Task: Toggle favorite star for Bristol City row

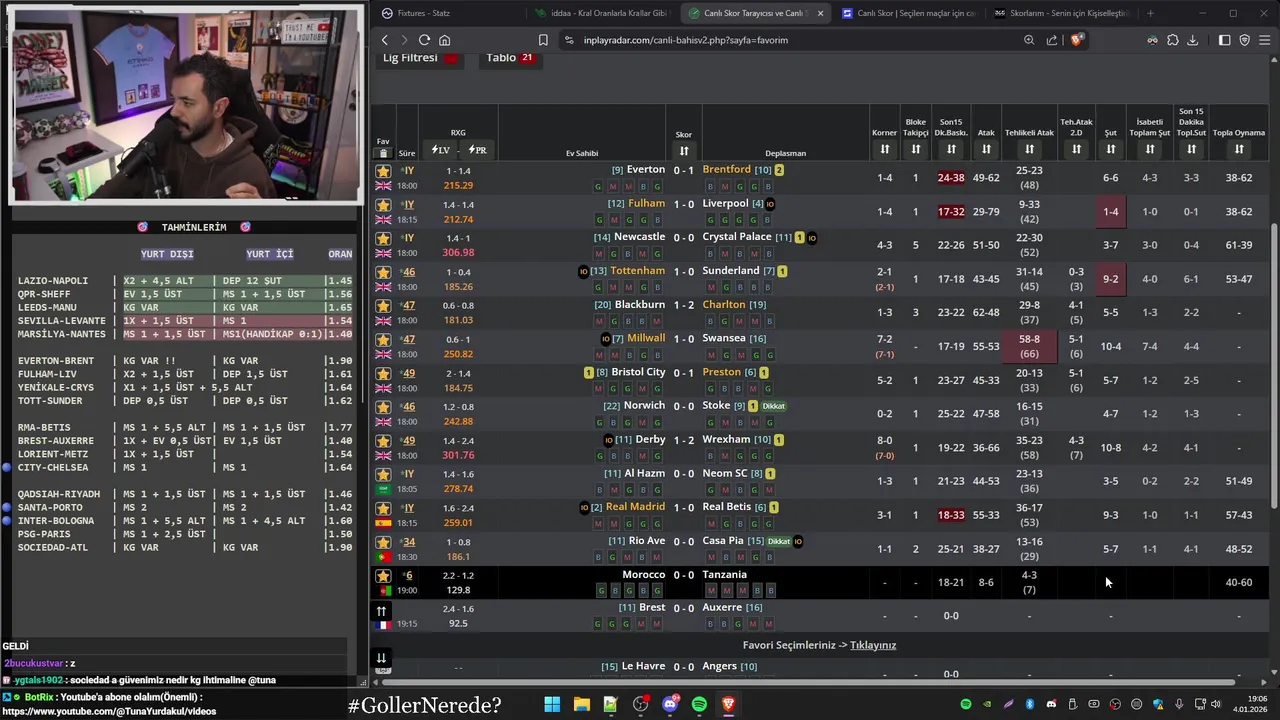Action: pyautogui.click(x=383, y=373)
